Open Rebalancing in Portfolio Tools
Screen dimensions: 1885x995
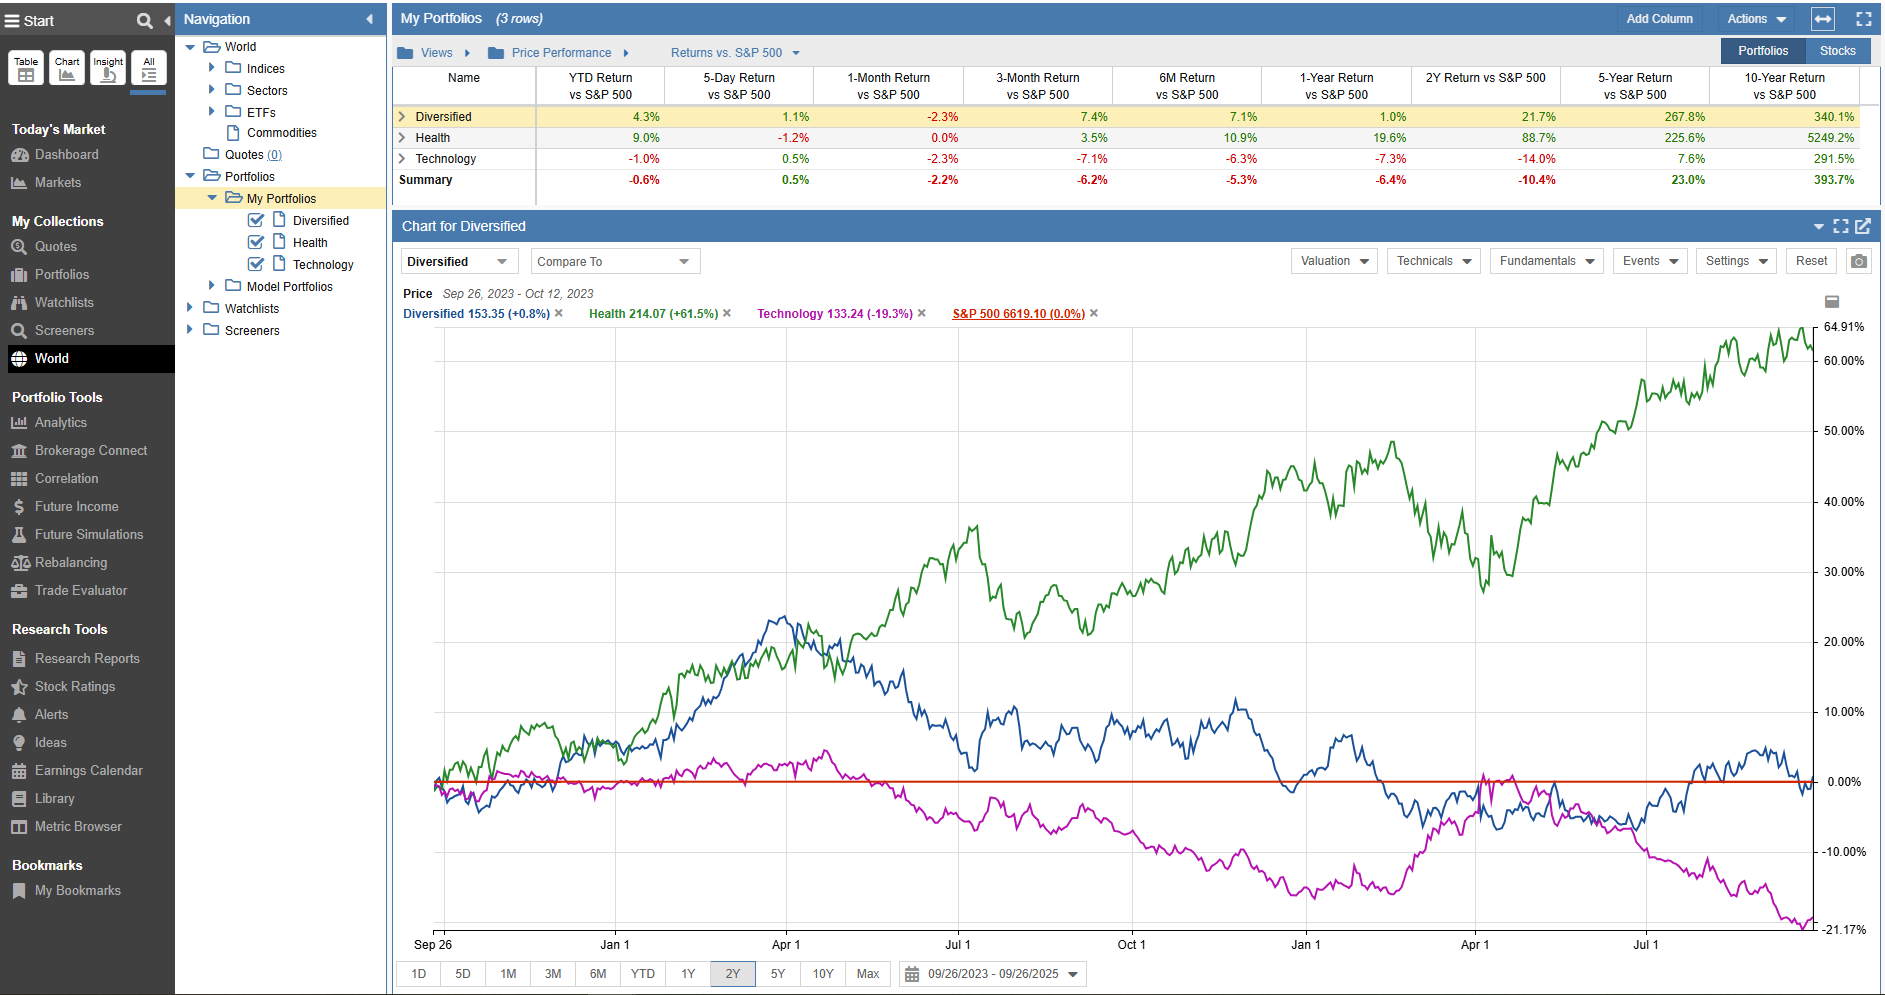tap(70, 563)
